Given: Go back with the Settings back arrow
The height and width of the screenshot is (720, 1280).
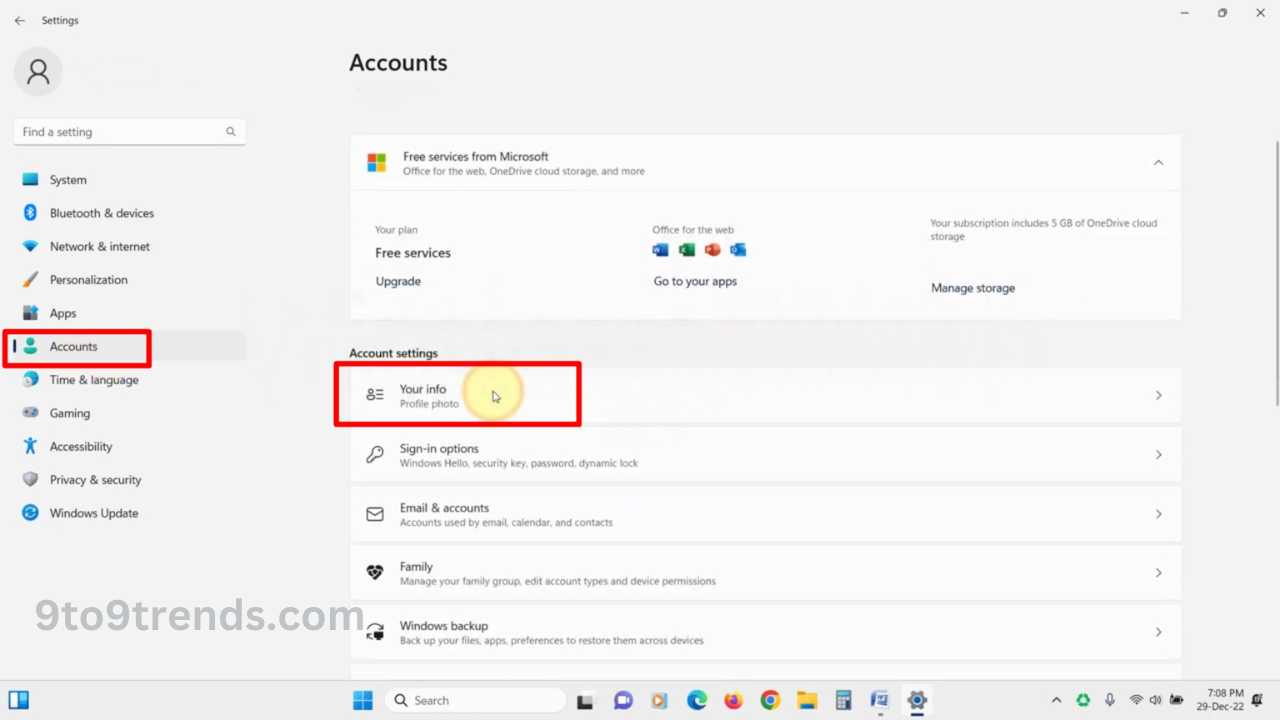Looking at the screenshot, I should pos(19,20).
